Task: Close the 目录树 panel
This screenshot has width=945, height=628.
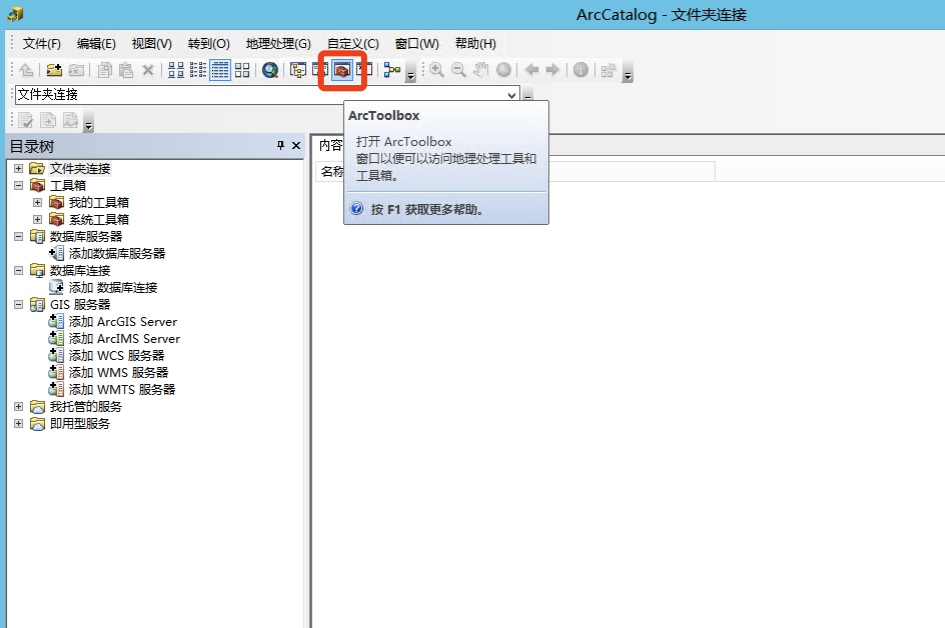Action: [x=296, y=145]
